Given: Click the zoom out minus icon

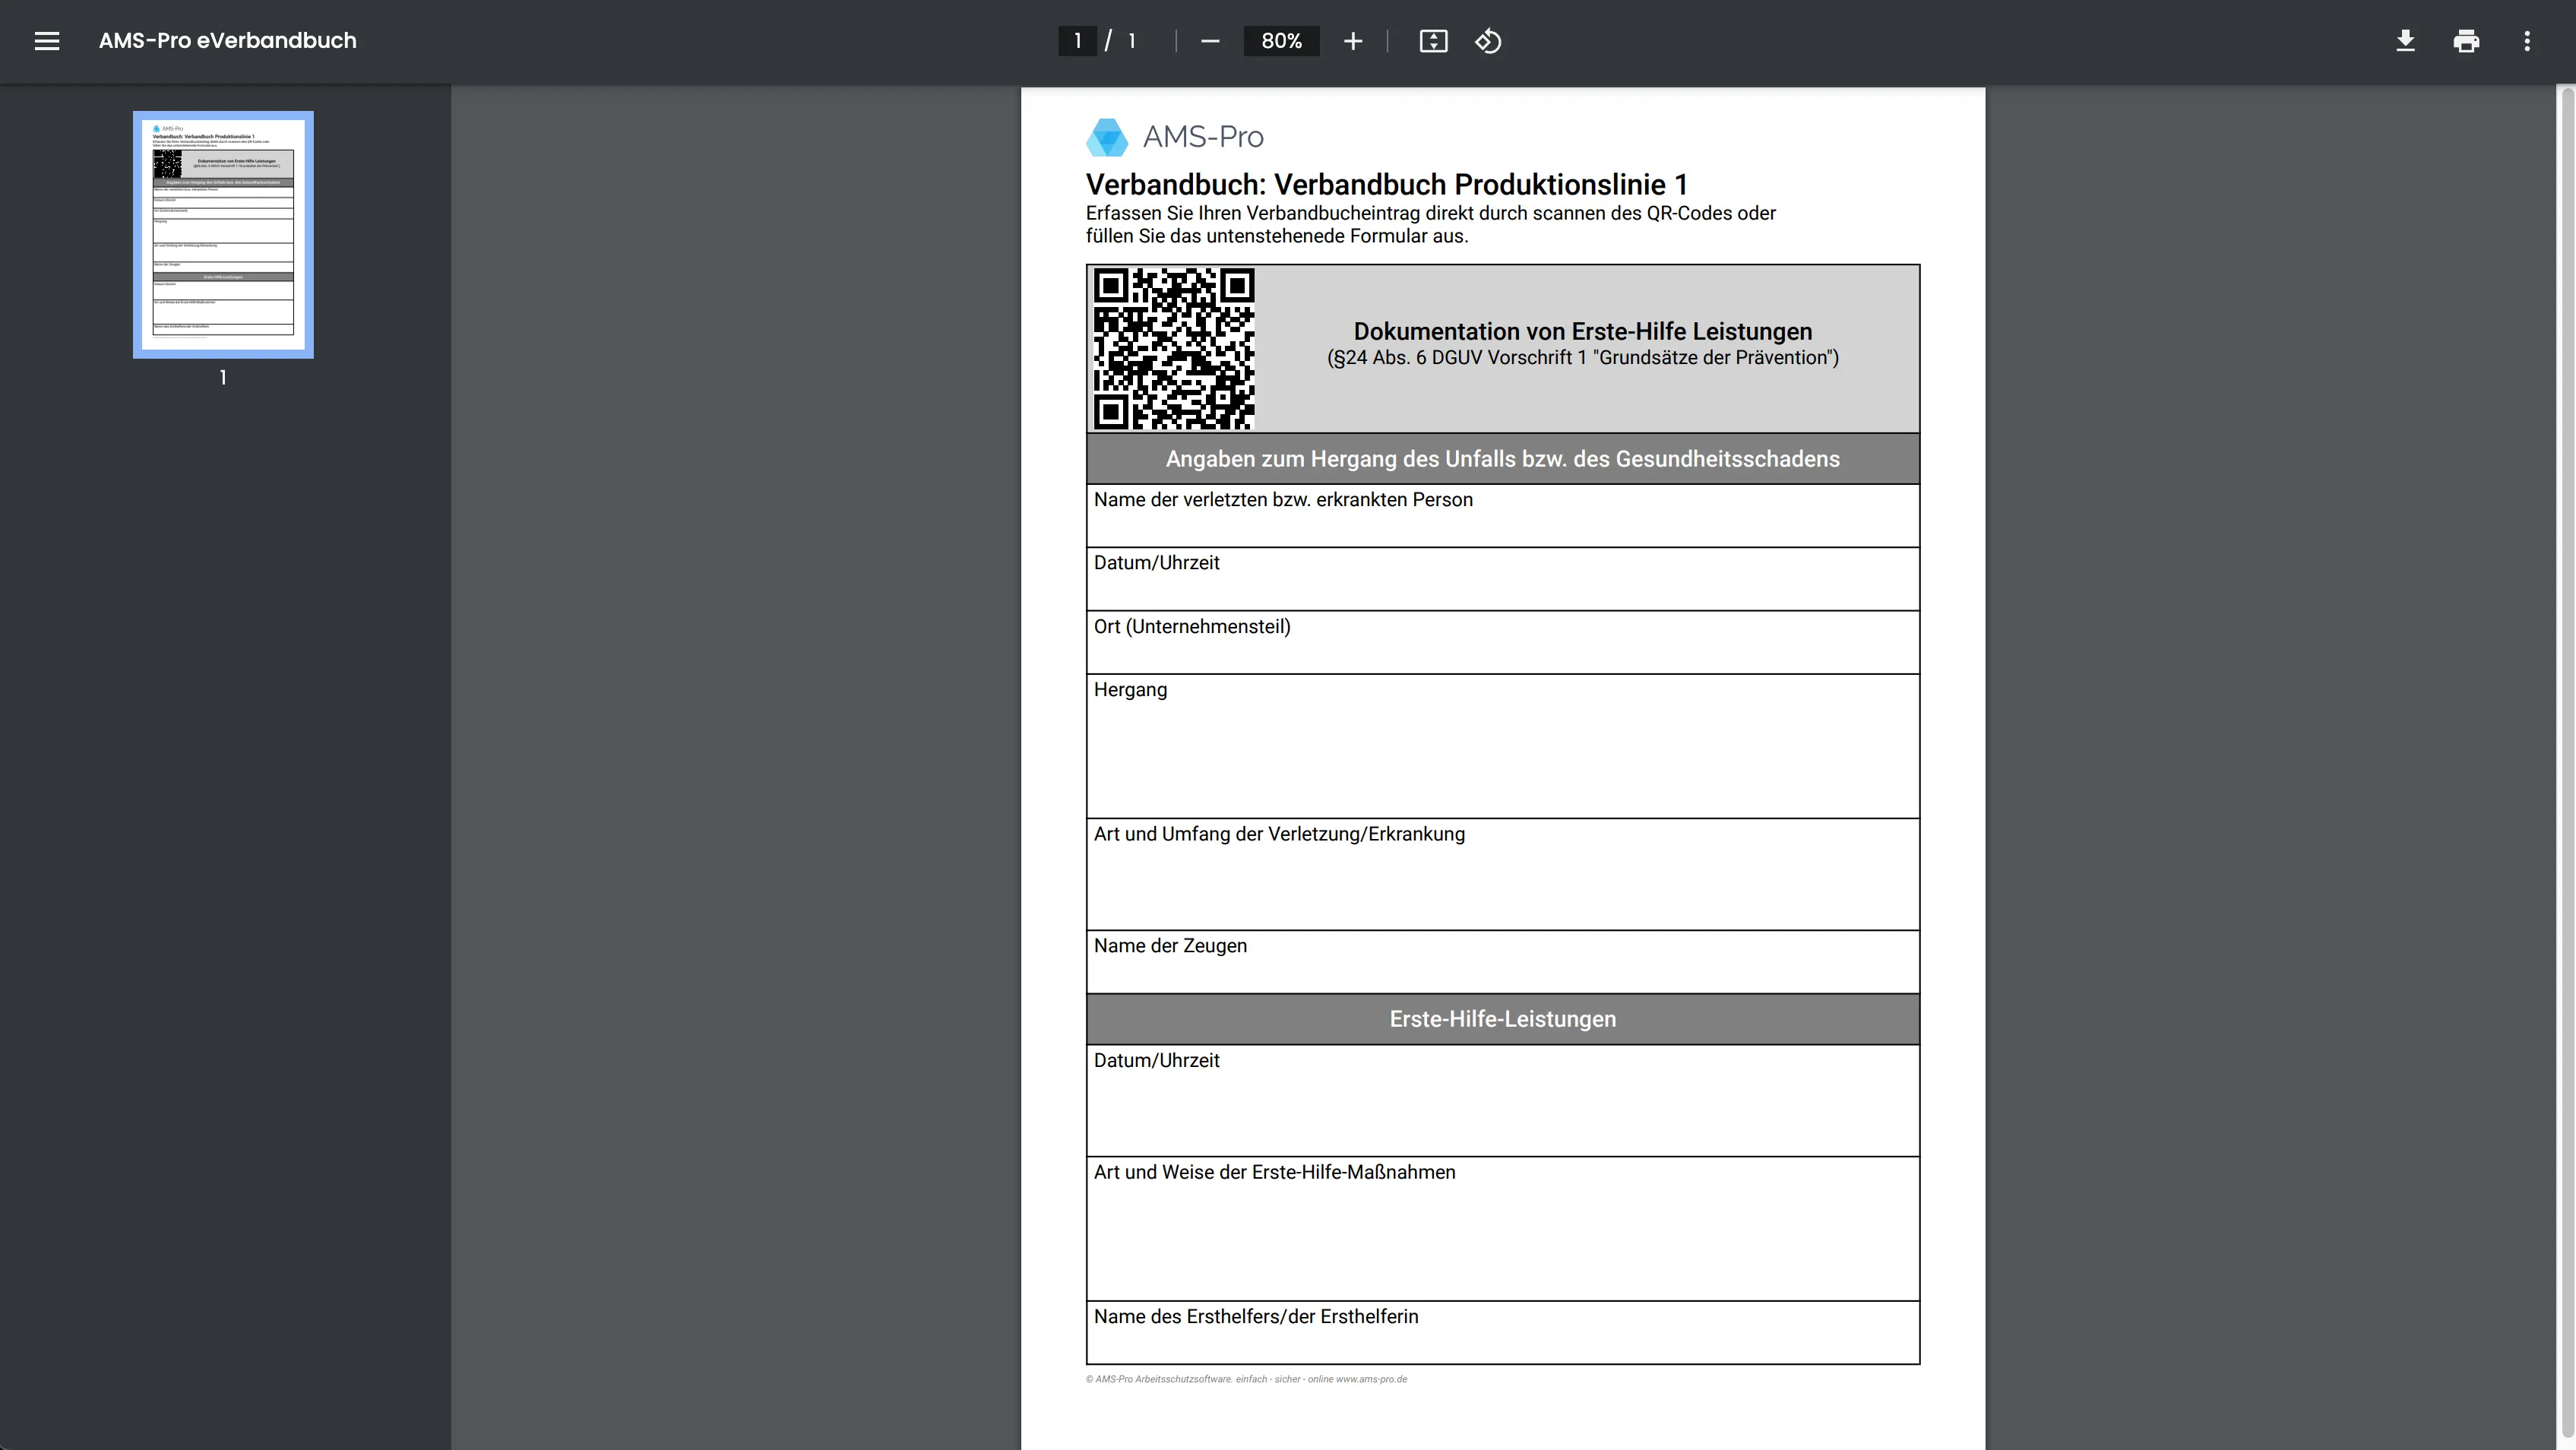Looking at the screenshot, I should click(1210, 41).
